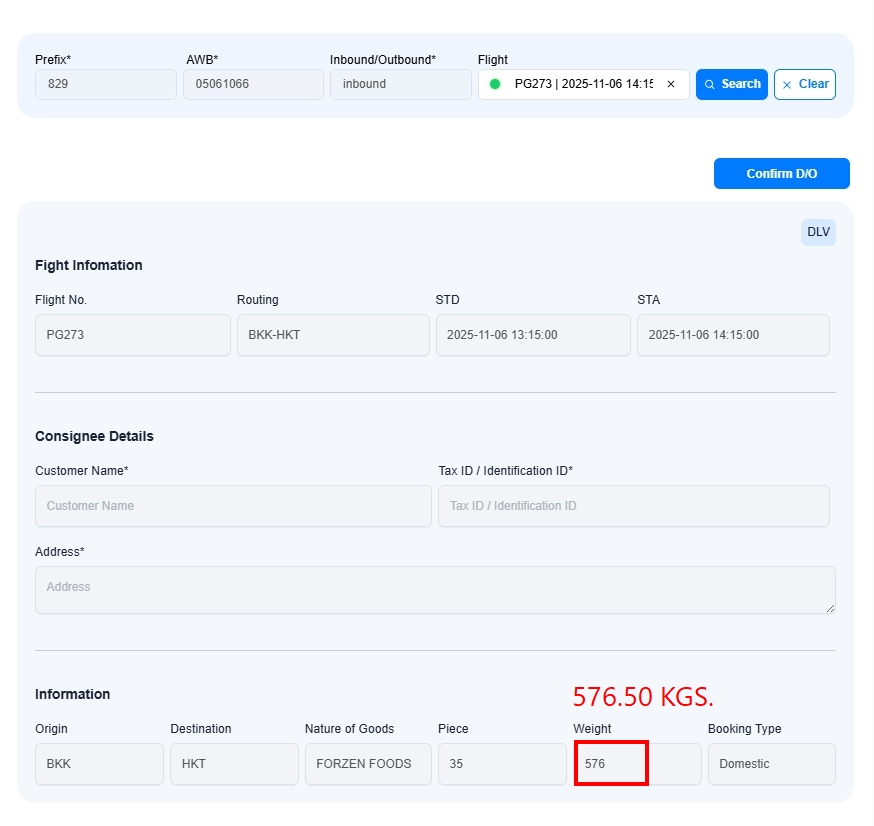Click the STD date-time field

point(533,335)
